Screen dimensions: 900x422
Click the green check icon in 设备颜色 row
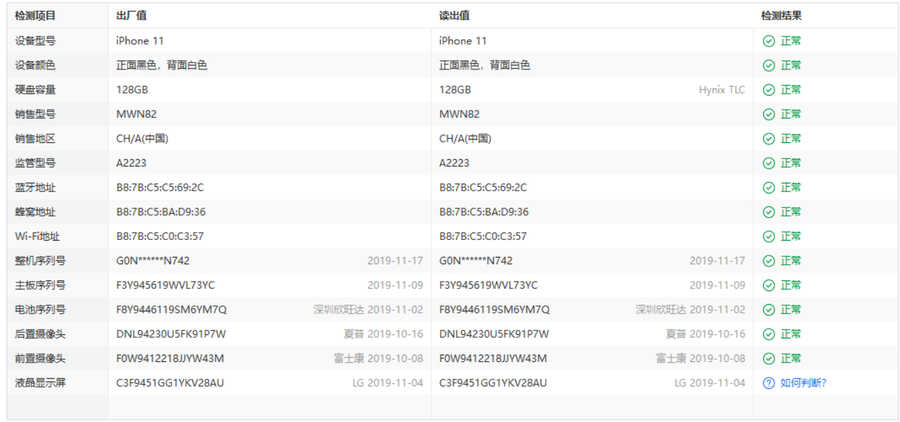pyautogui.click(x=769, y=65)
